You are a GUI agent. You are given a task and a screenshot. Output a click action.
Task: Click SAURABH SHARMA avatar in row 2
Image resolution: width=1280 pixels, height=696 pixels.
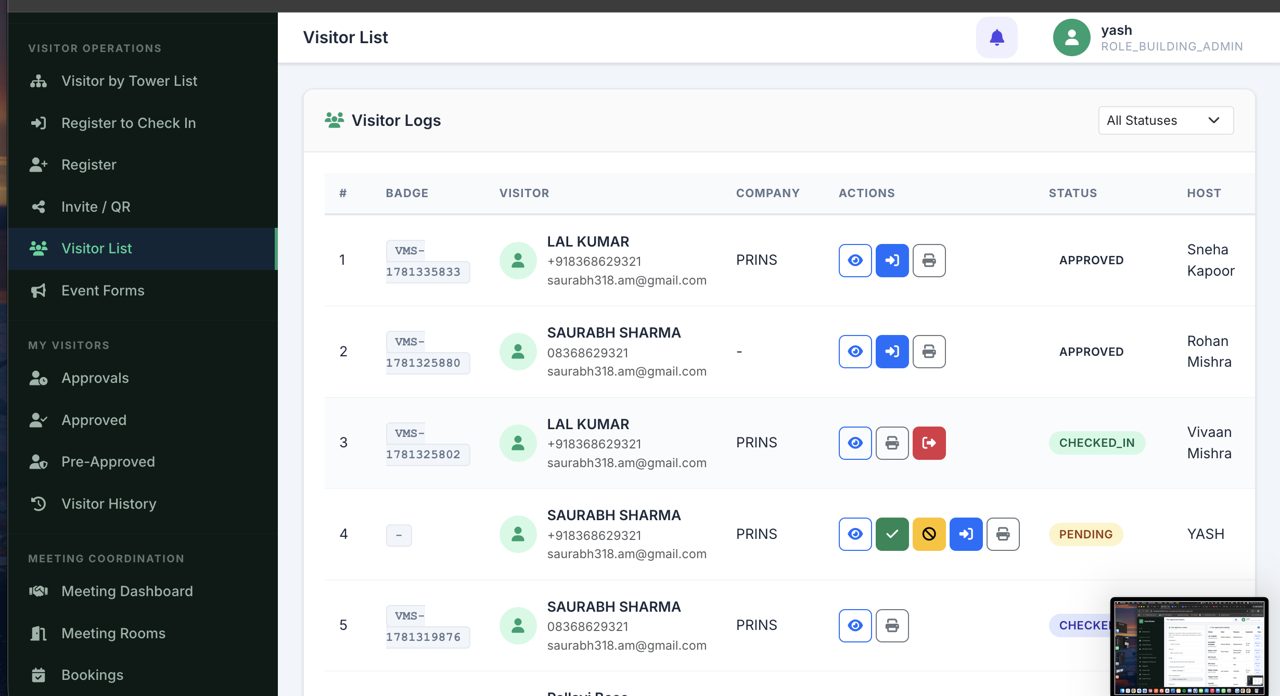click(518, 352)
